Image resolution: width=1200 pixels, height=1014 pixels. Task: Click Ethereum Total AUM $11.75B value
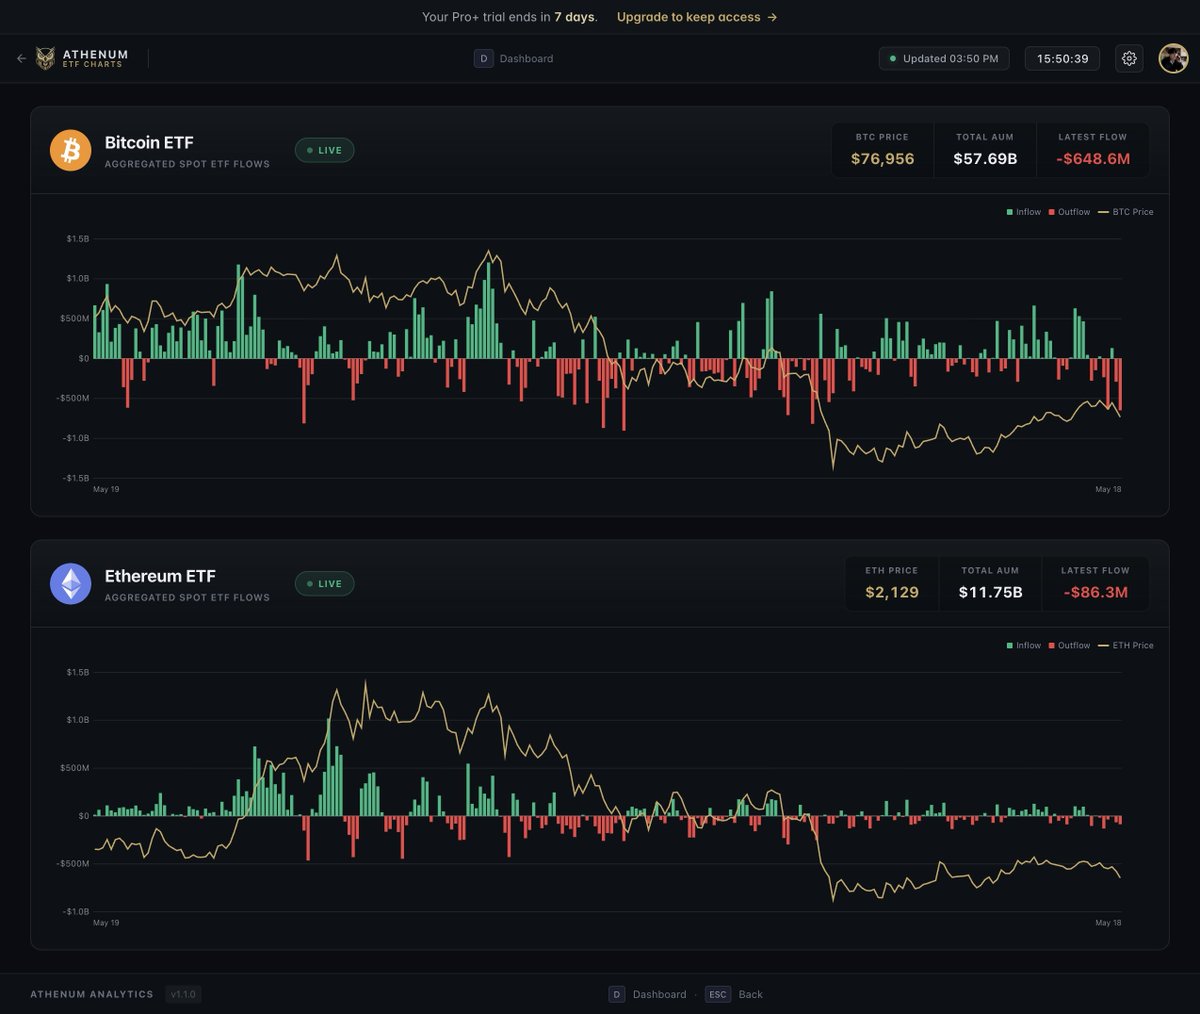[x=990, y=592]
